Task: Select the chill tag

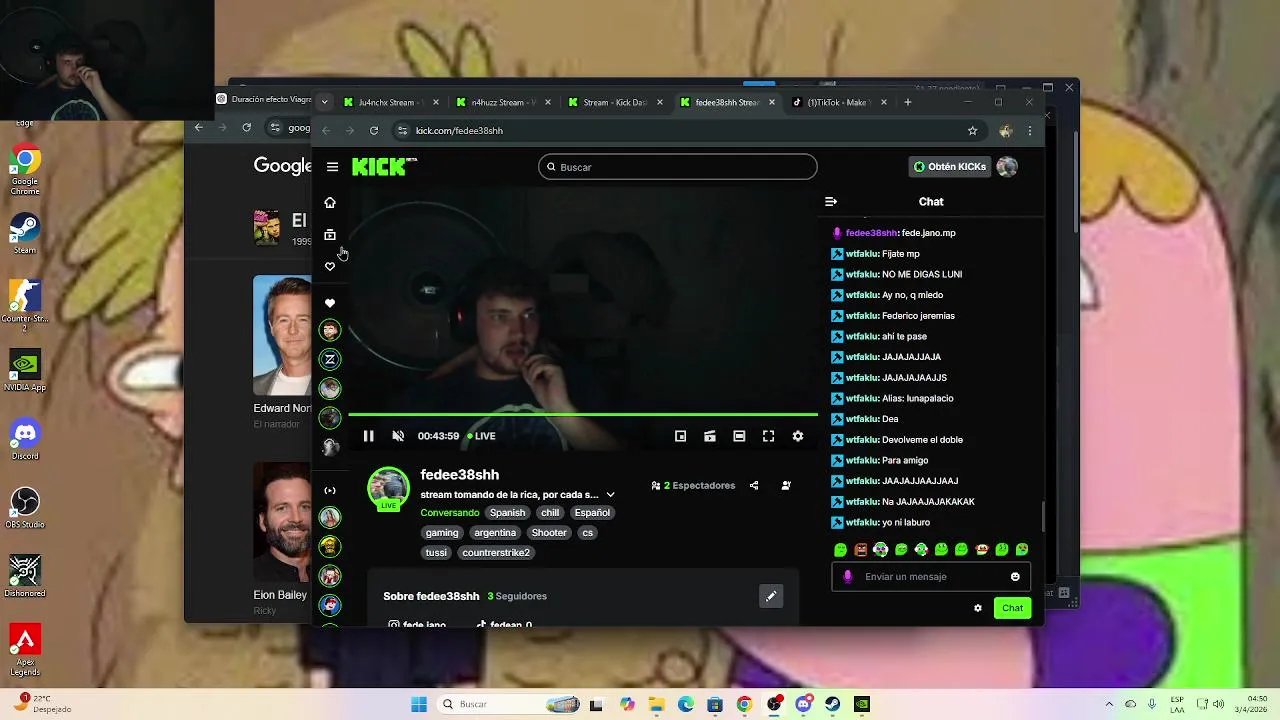Action: click(x=550, y=512)
